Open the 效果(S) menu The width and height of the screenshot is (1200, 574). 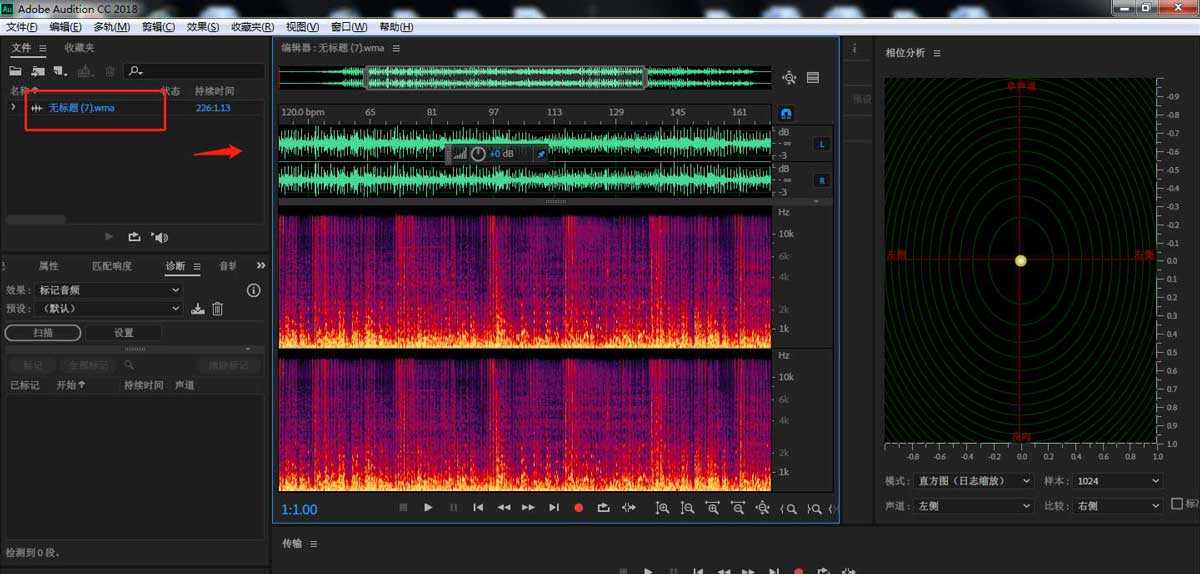click(203, 27)
